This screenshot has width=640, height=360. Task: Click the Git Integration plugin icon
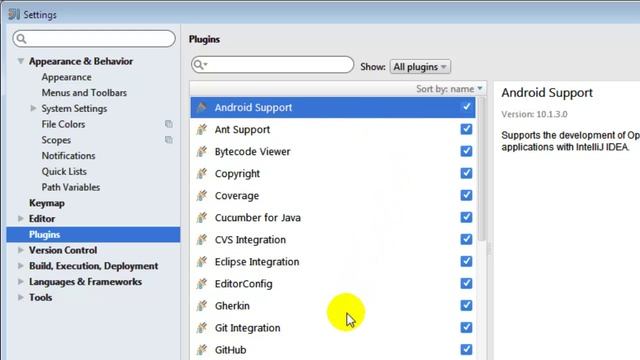coord(202,328)
